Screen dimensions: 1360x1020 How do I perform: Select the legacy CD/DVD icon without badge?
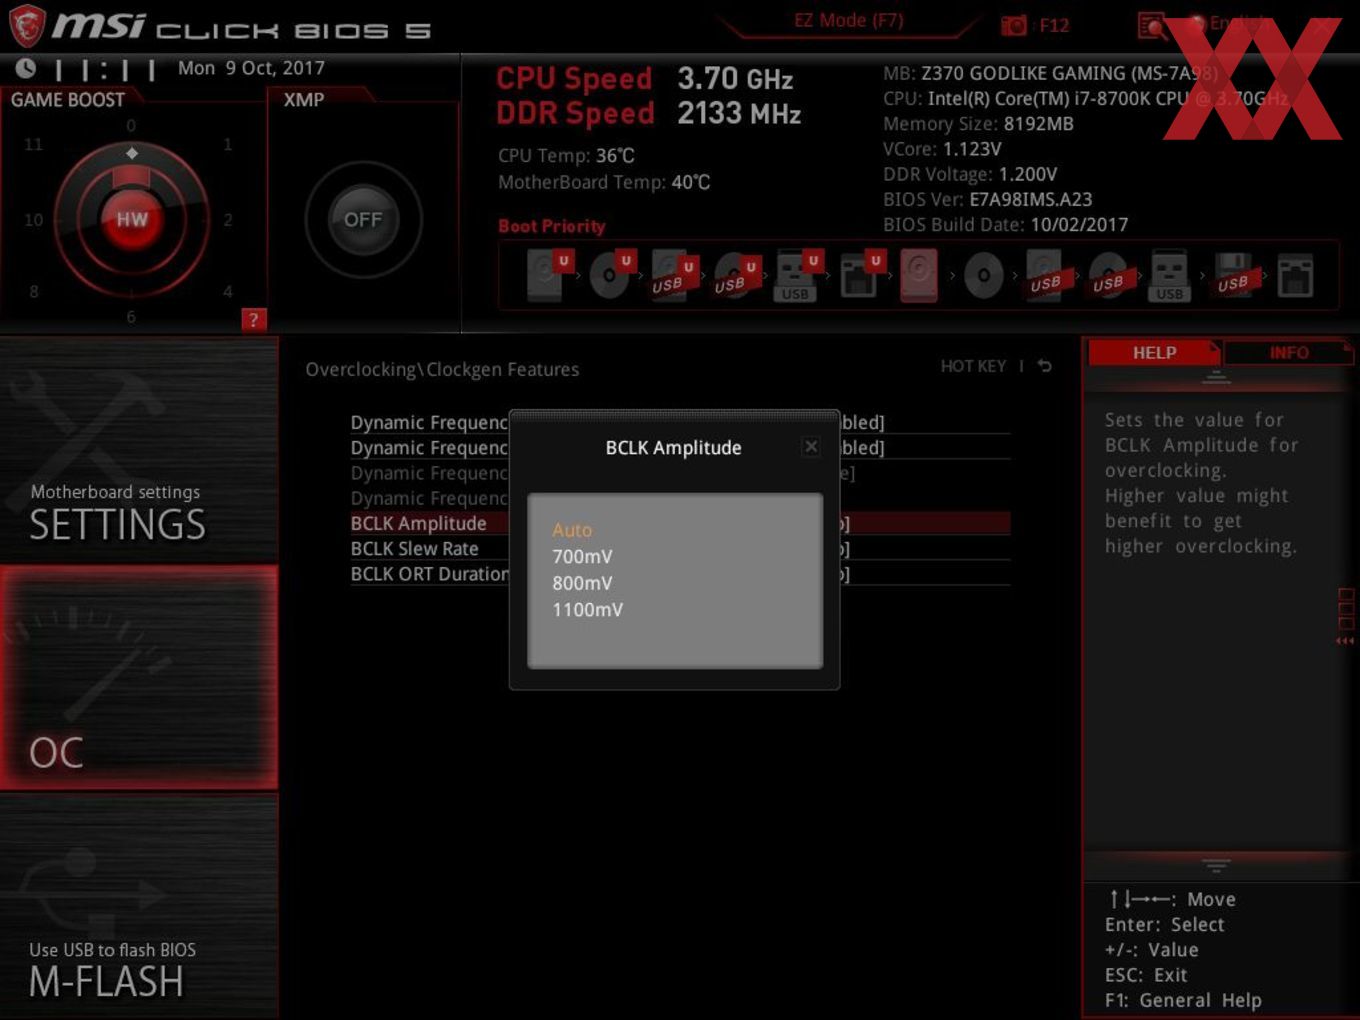pyautogui.click(x=983, y=275)
